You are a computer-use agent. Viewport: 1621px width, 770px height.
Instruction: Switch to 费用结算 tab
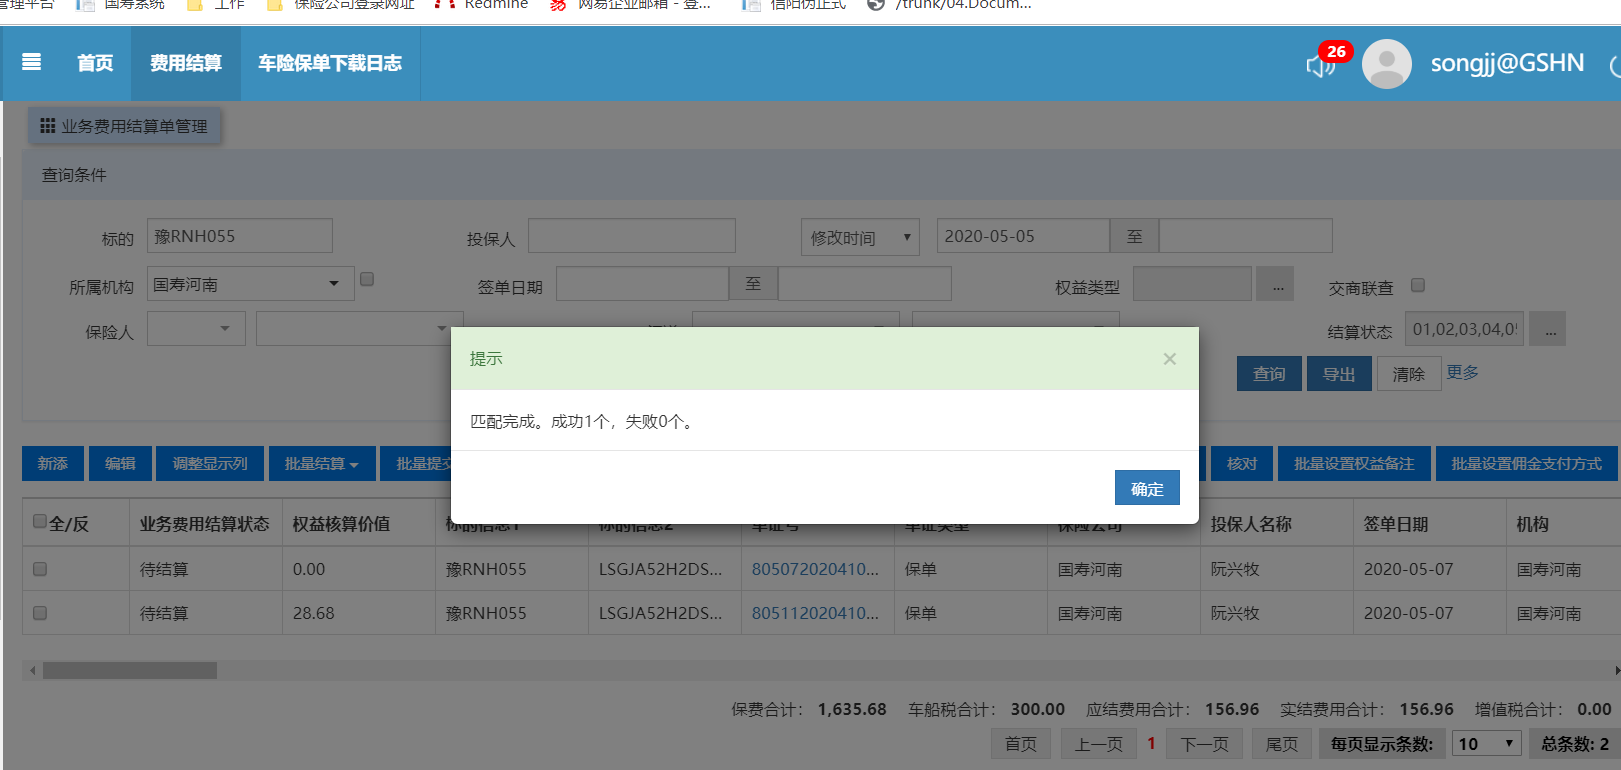(186, 63)
